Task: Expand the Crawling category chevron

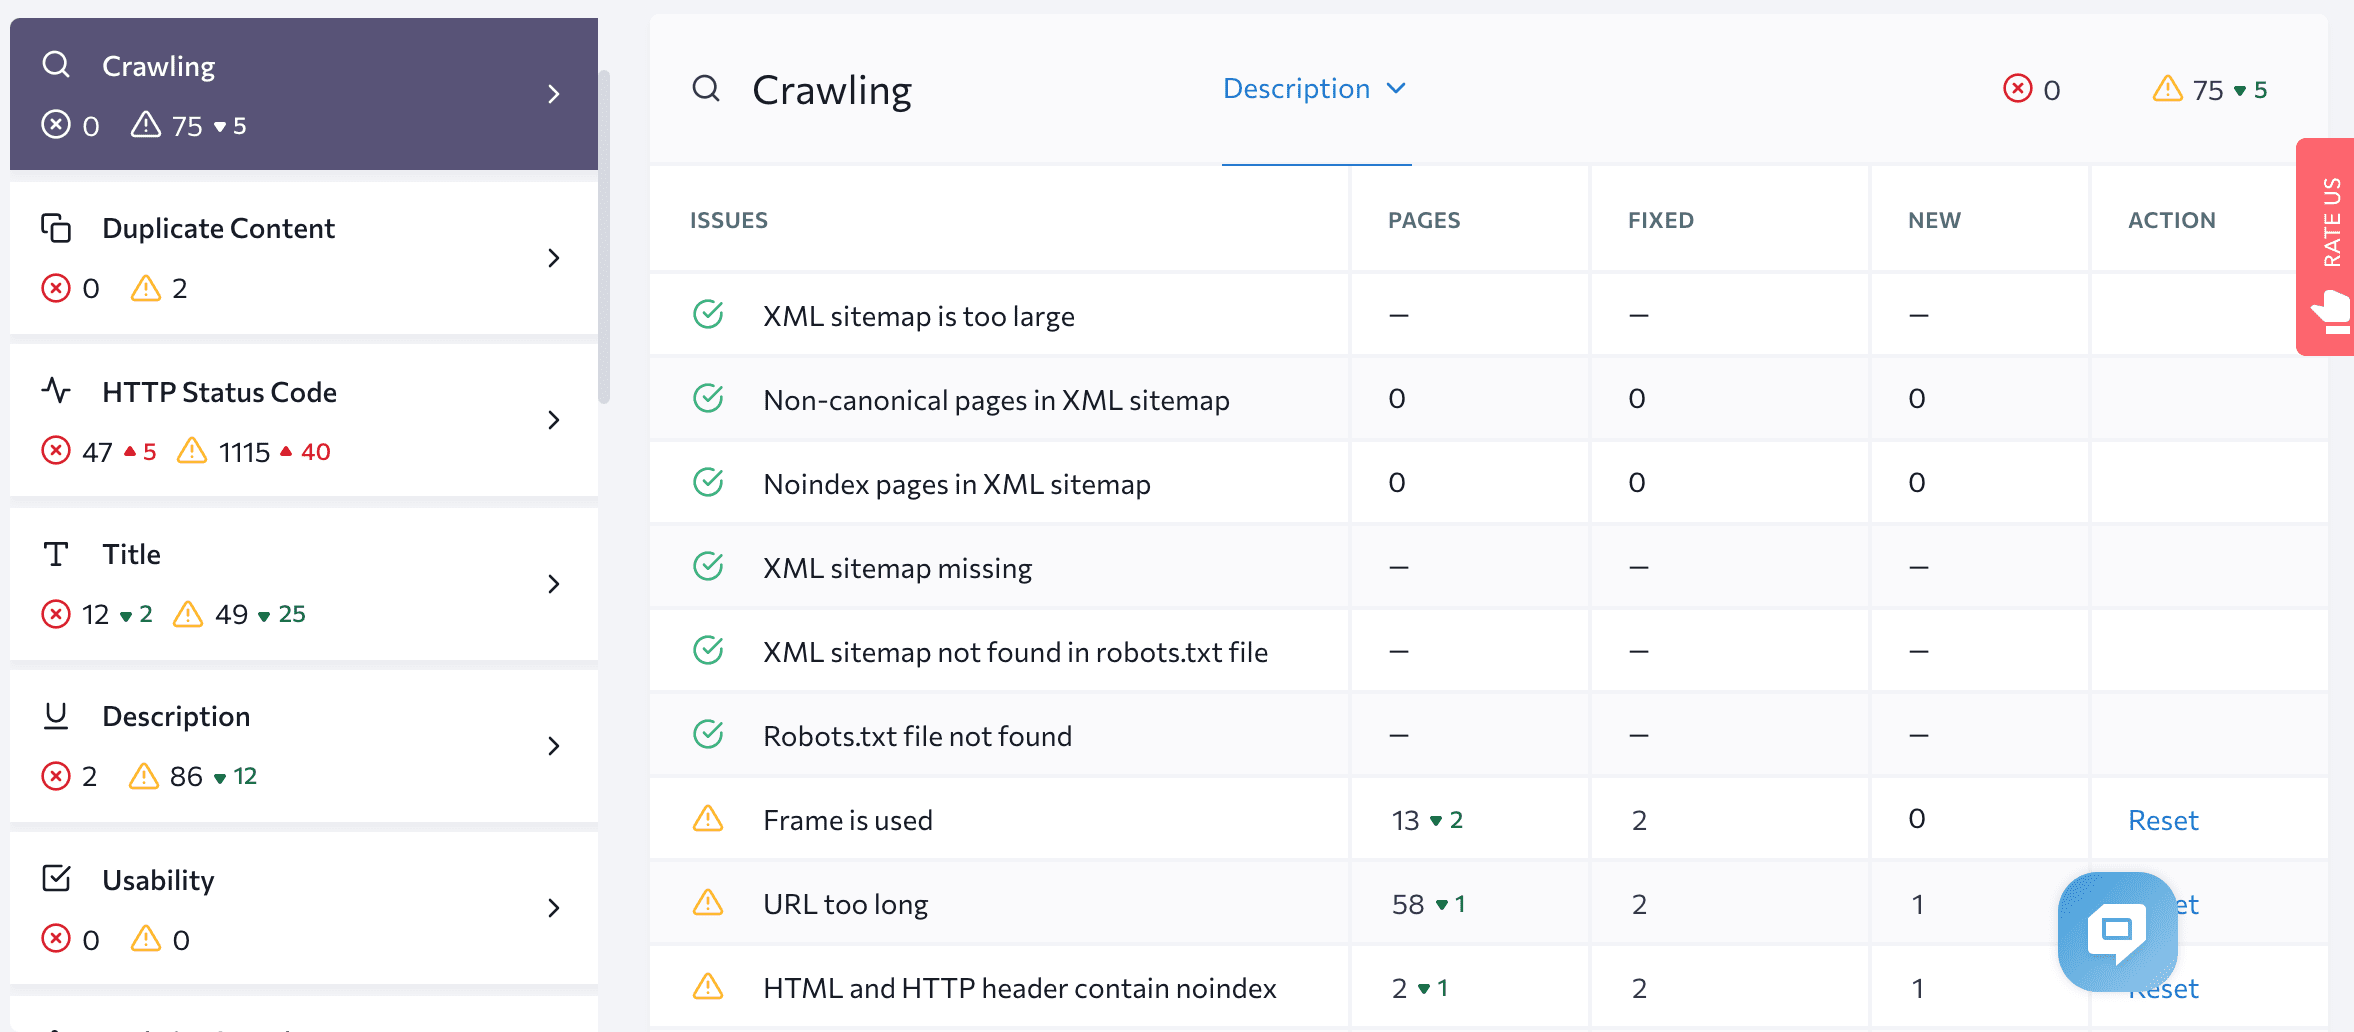Action: point(553,94)
